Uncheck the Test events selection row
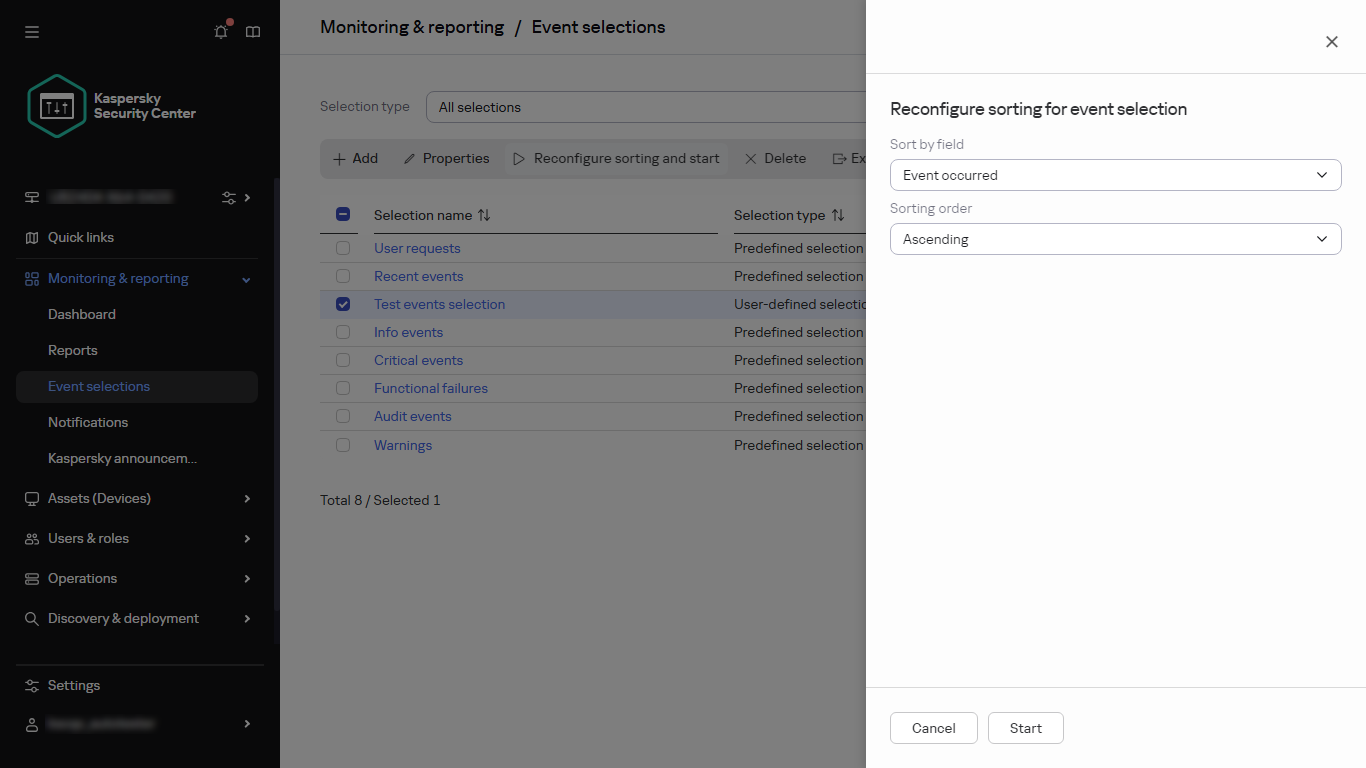The height and width of the screenshot is (768, 1366). [x=343, y=304]
